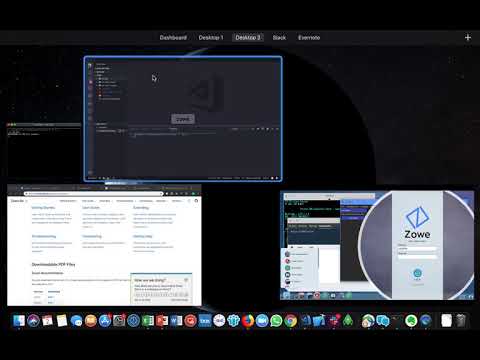The width and height of the screenshot is (480, 360).
Task: Open the App Store dock icon
Action: click(x=105, y=321)
